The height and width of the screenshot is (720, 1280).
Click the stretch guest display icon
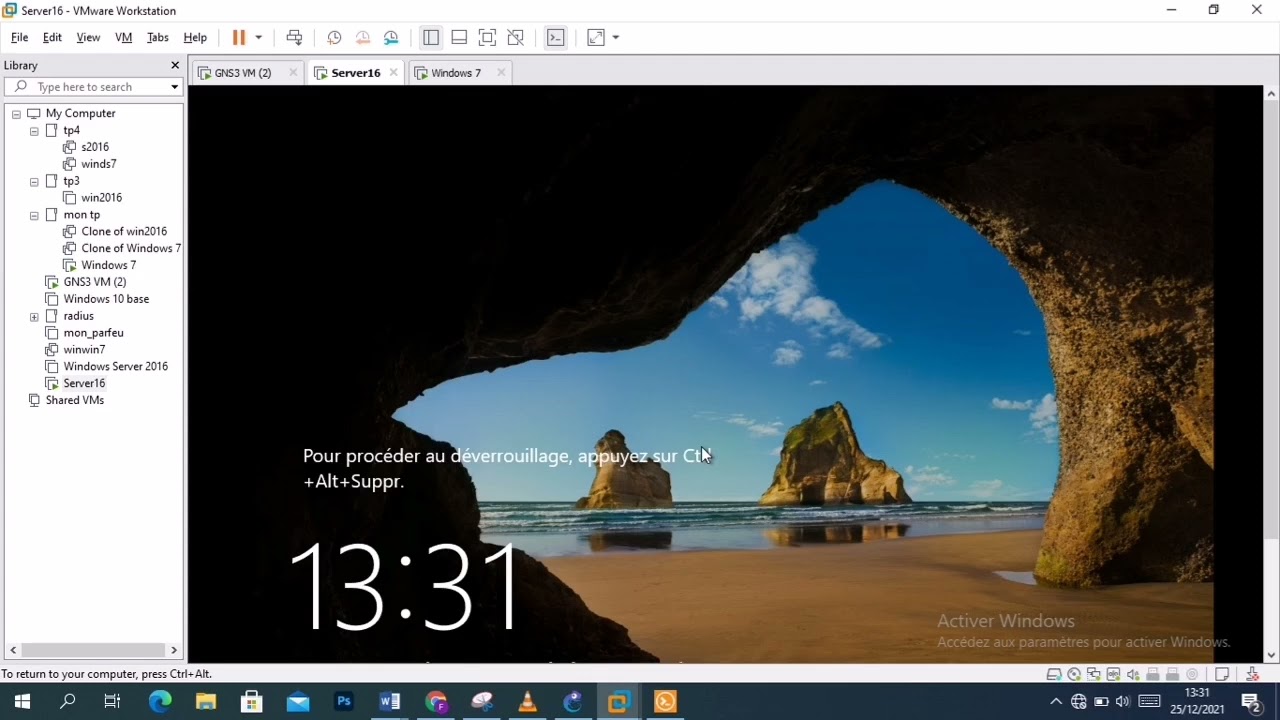pos(596,37)
